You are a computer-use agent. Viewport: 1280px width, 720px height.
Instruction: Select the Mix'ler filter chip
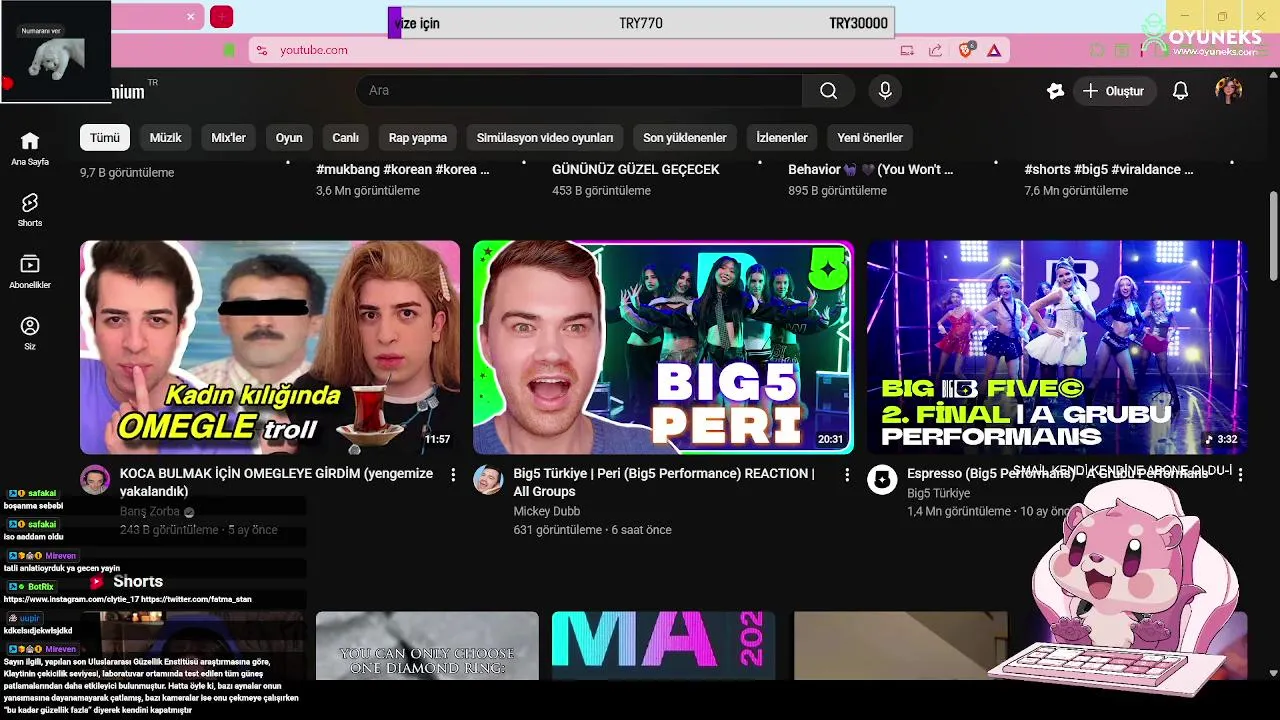228,138
